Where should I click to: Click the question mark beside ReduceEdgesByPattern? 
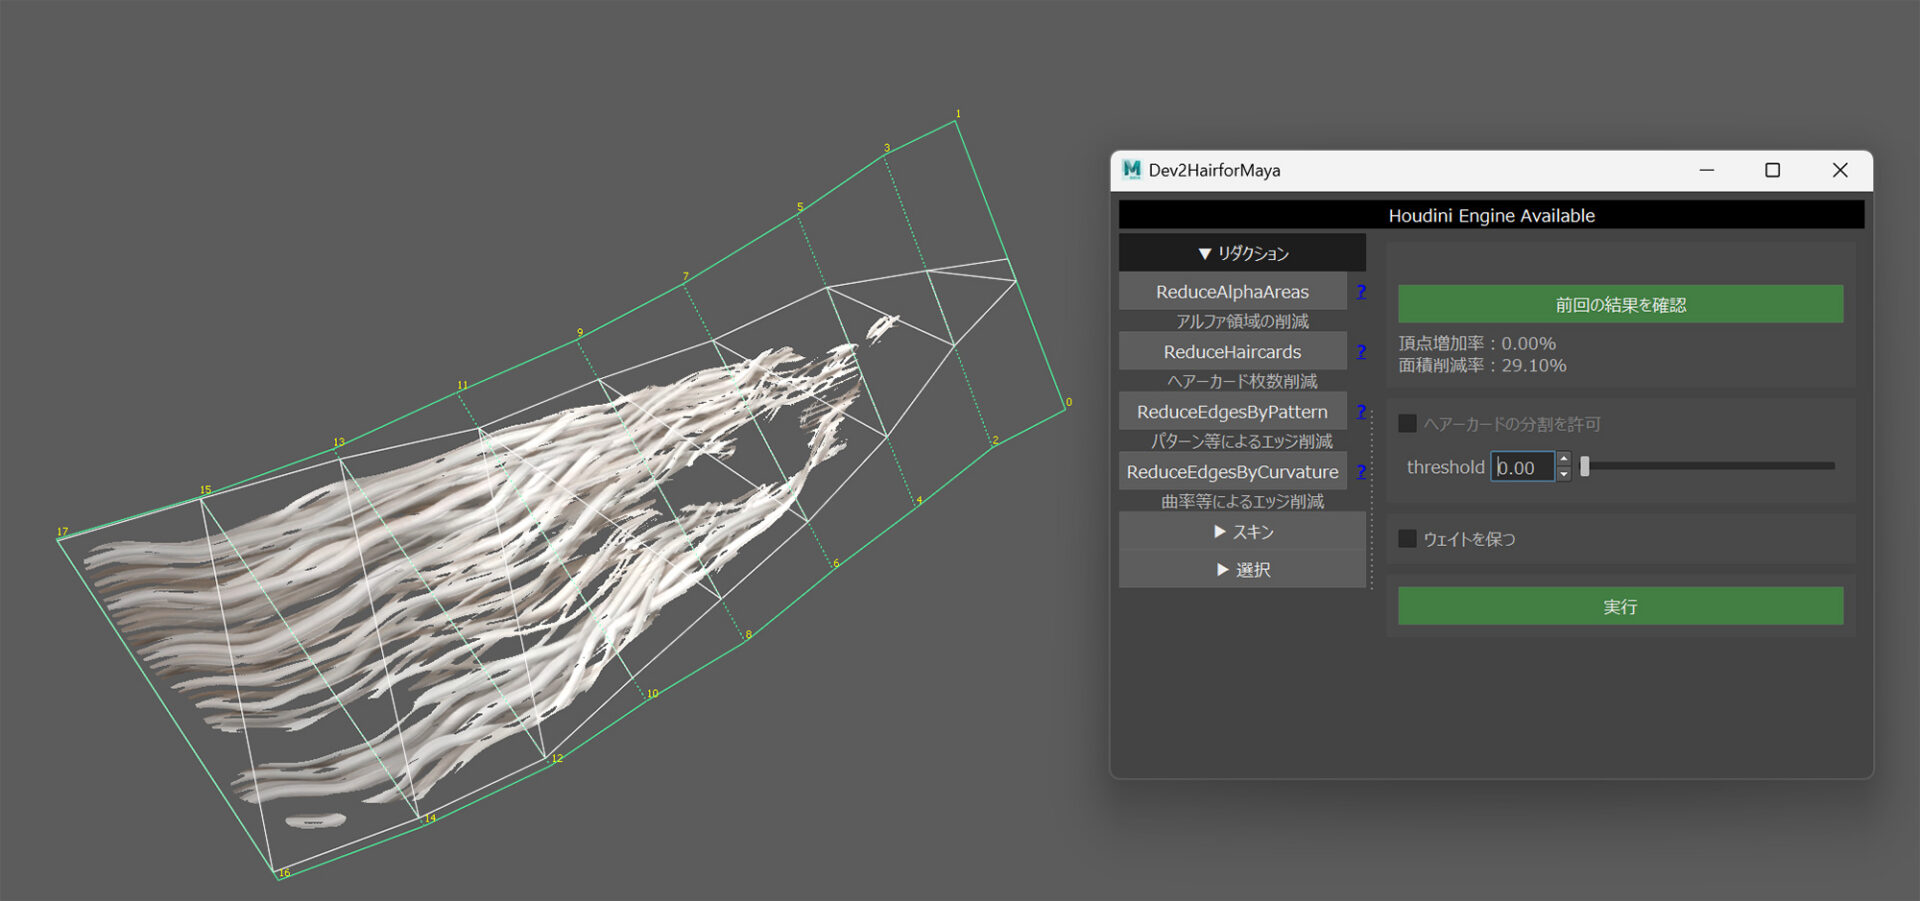[x=1361, y=411]
